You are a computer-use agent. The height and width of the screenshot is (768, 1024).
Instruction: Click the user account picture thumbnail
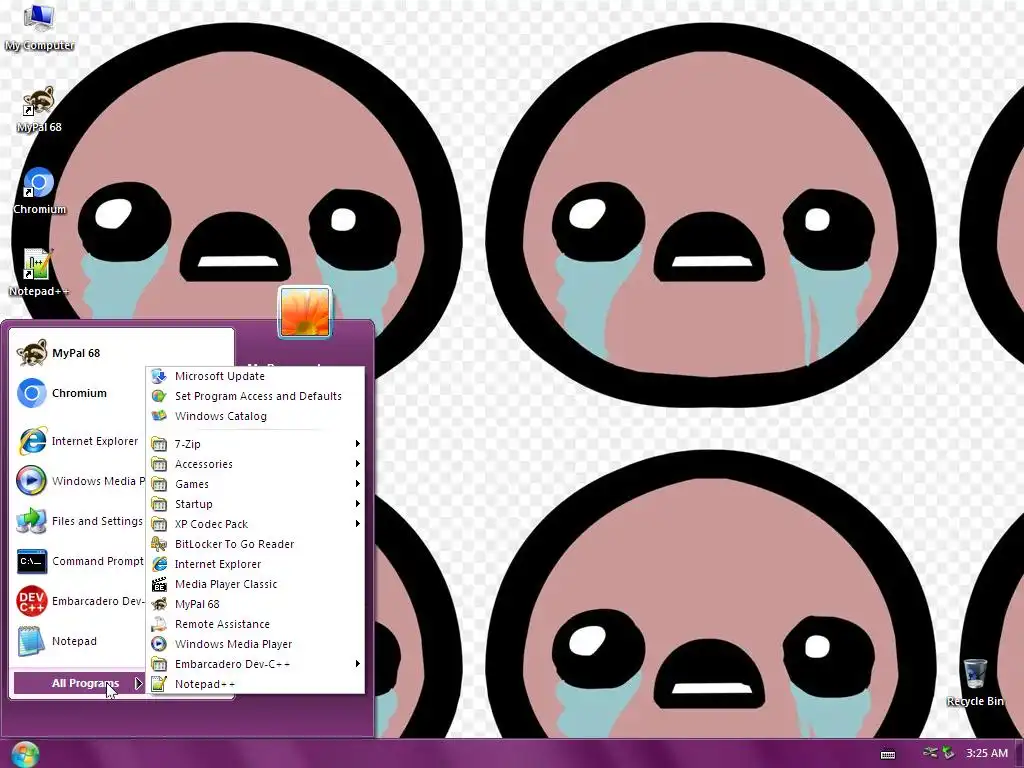click(x=305, y=312)
